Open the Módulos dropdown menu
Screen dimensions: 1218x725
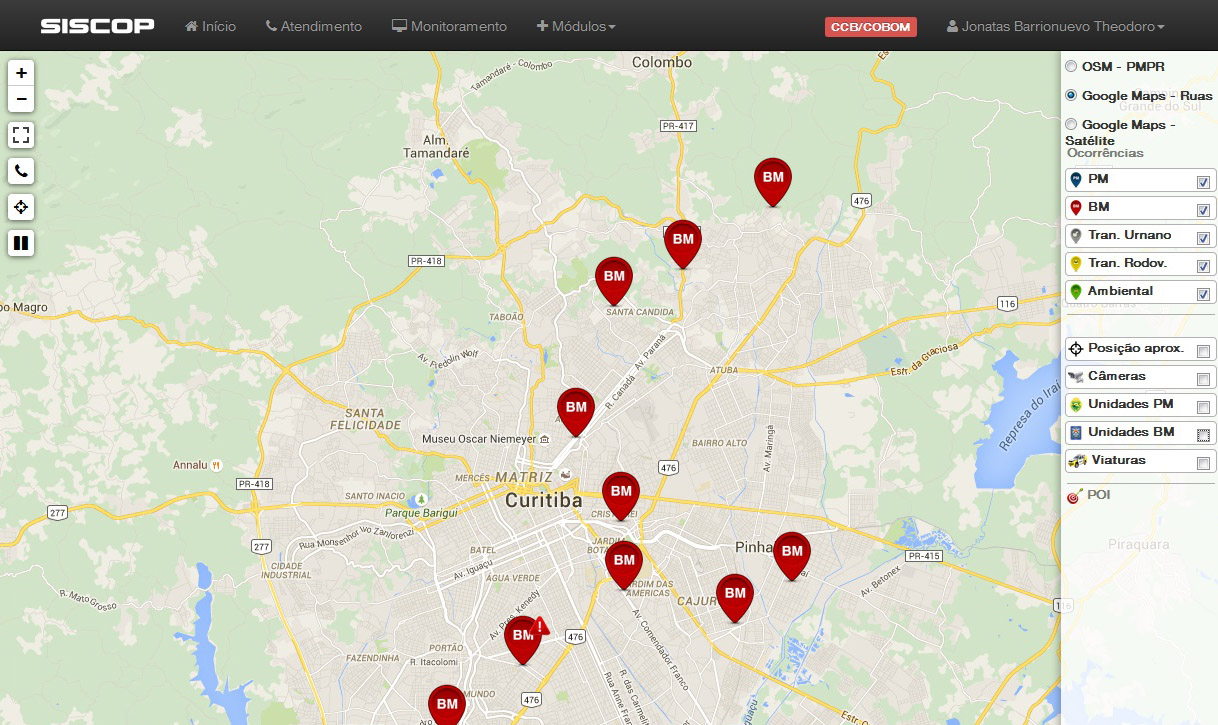coord(576,26)
